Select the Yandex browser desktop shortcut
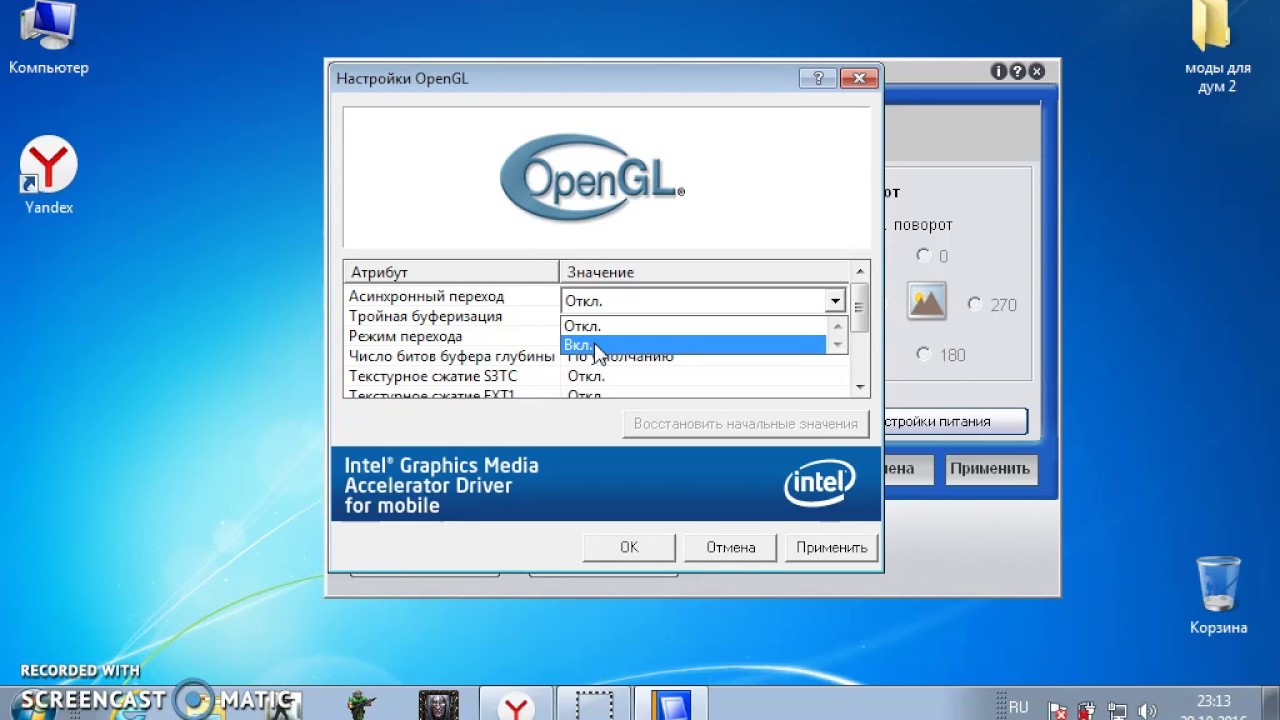The image size is (1280, 720). tap(48, 176)
